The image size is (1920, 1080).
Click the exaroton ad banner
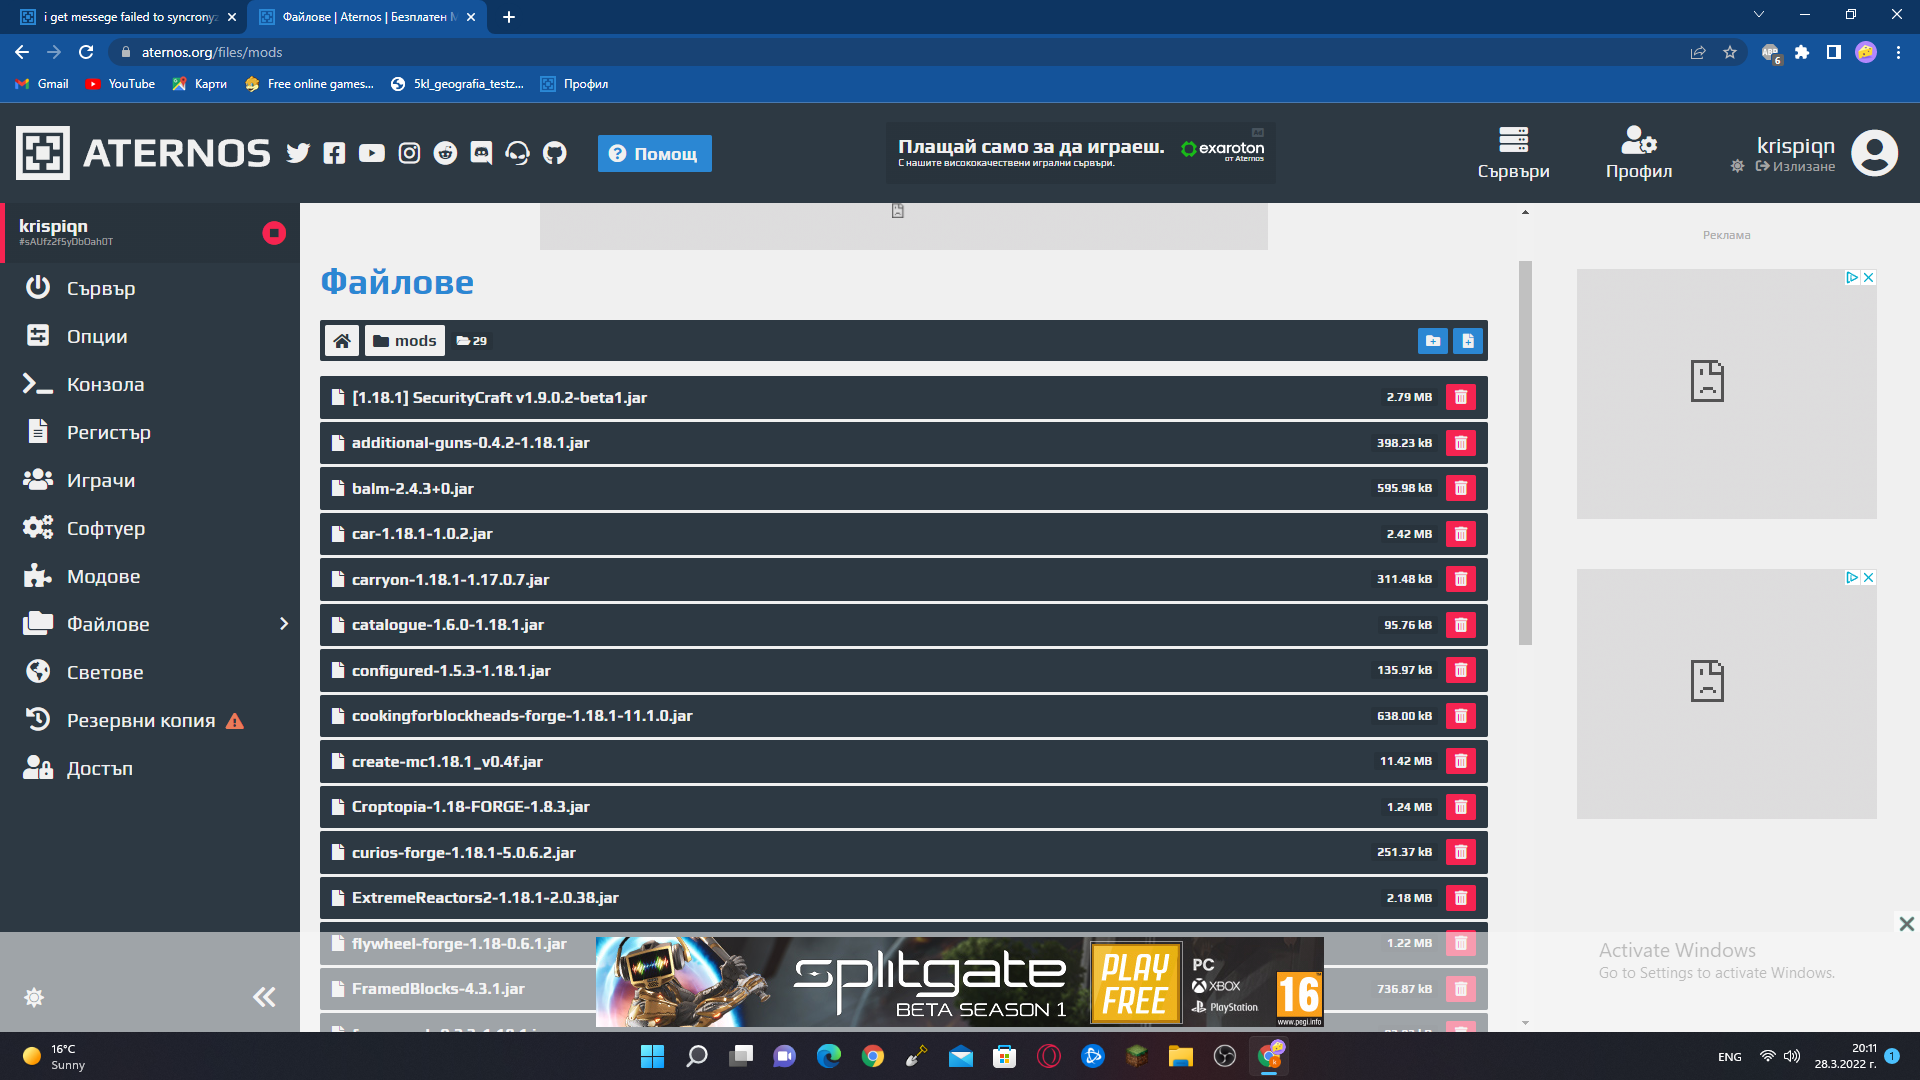point(1080,153)
